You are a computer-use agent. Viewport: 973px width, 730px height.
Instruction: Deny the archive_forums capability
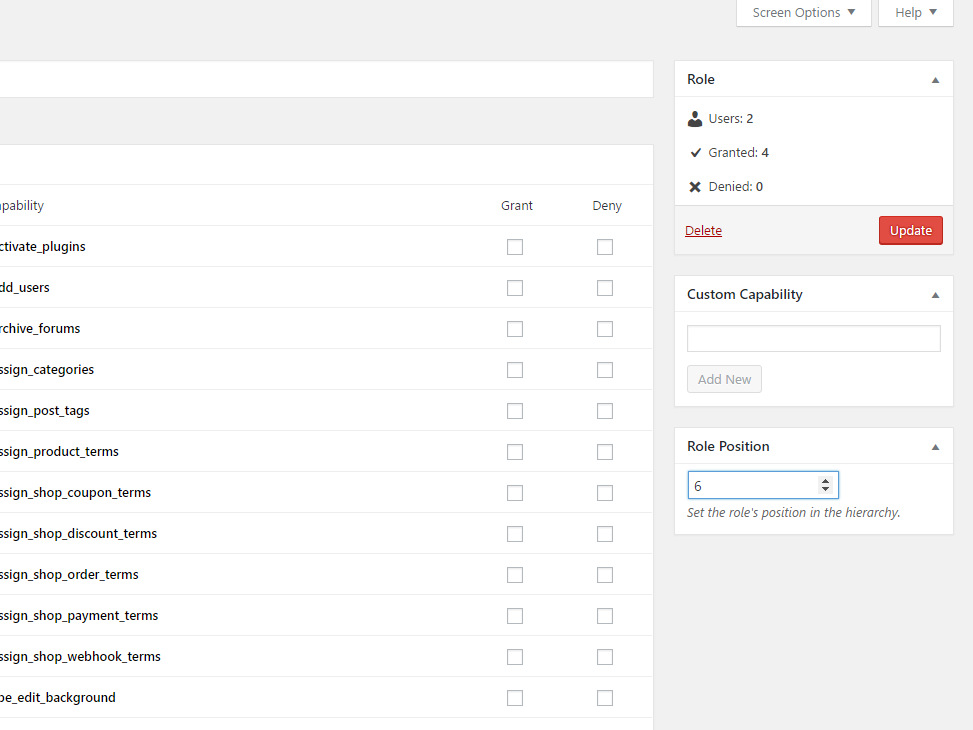click(x=605, y=329)
